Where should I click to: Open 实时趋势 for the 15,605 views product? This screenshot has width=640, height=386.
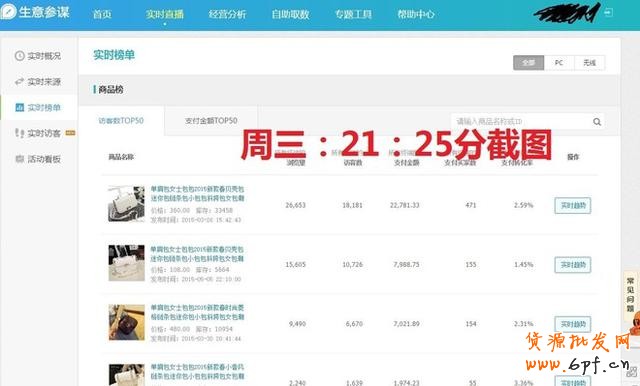click(573, 265)
